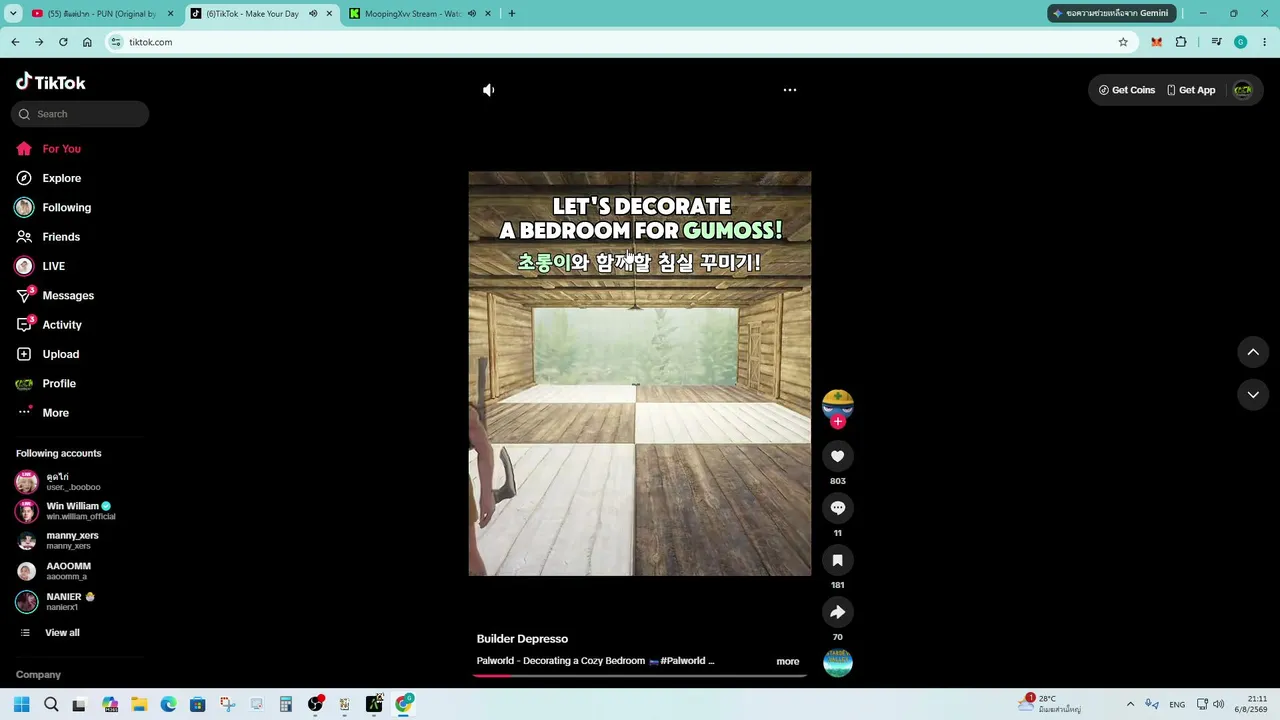
Task: Open a new browser tab
Action: pos(512,14)
